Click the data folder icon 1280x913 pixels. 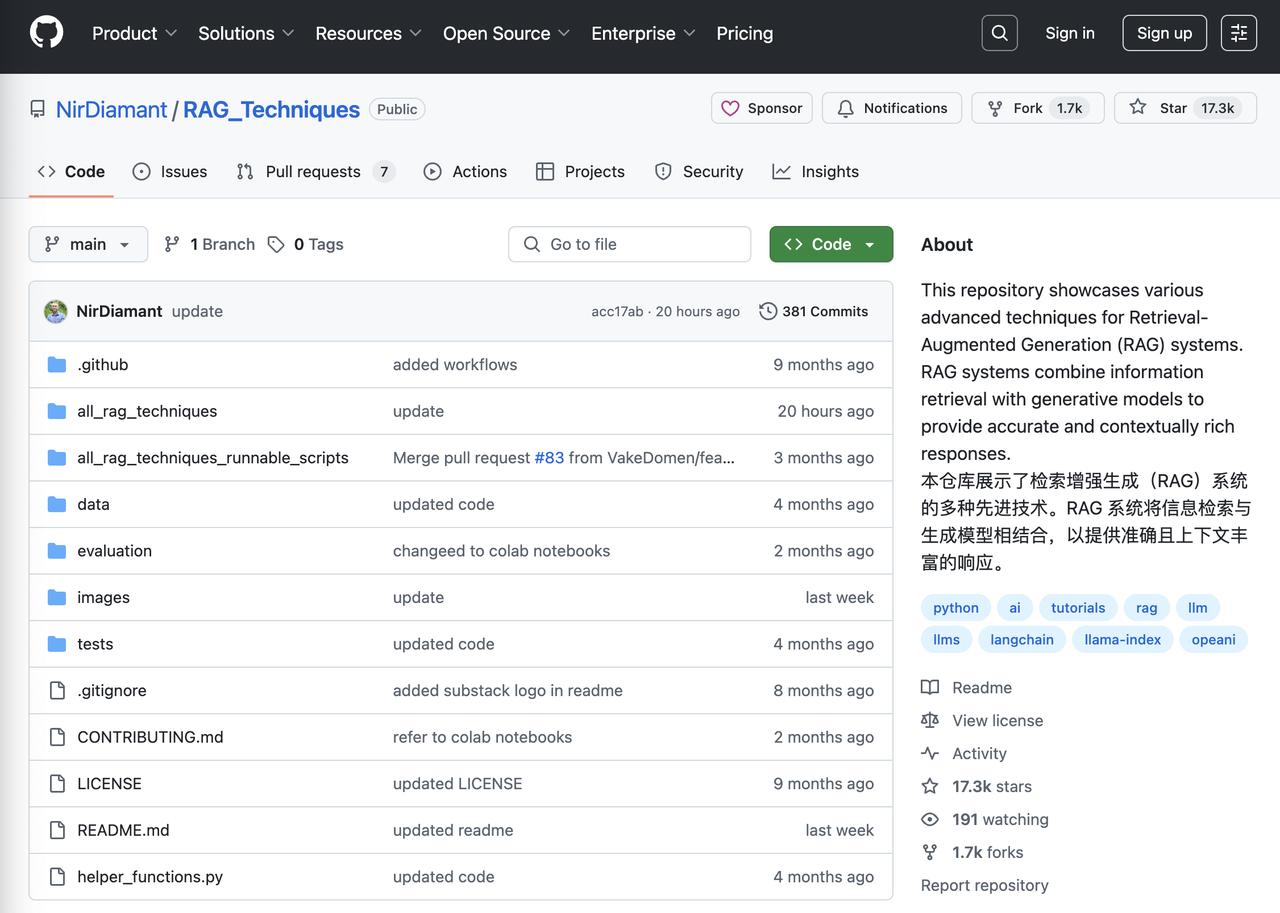tap(57, 504)
